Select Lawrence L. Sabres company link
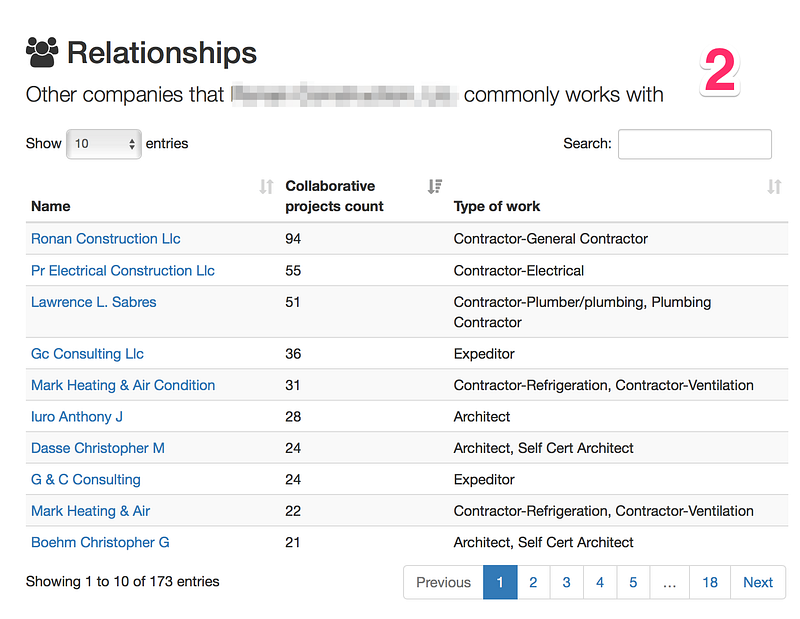 94,302
